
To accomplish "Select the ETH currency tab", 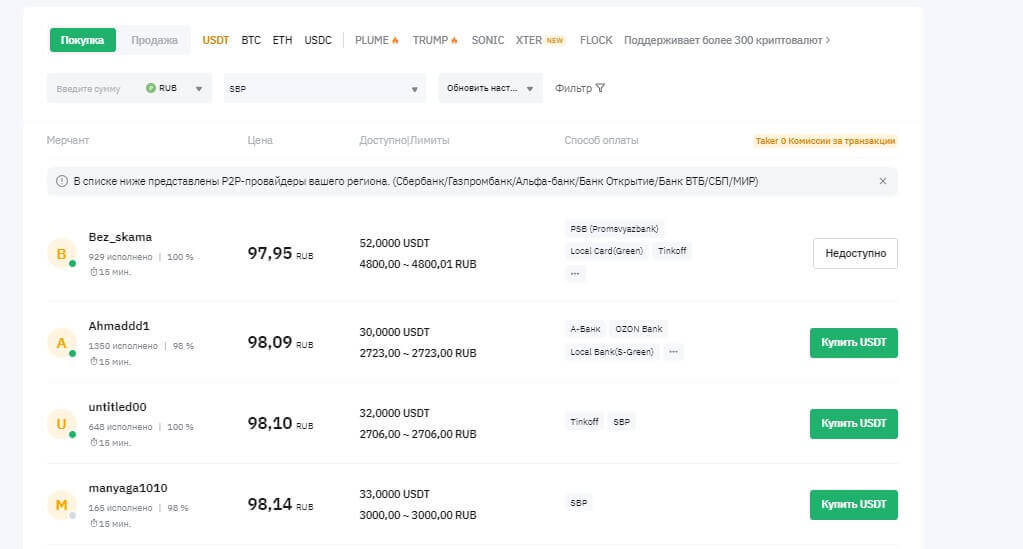I will pyautogui.click(x=283, y=40).
